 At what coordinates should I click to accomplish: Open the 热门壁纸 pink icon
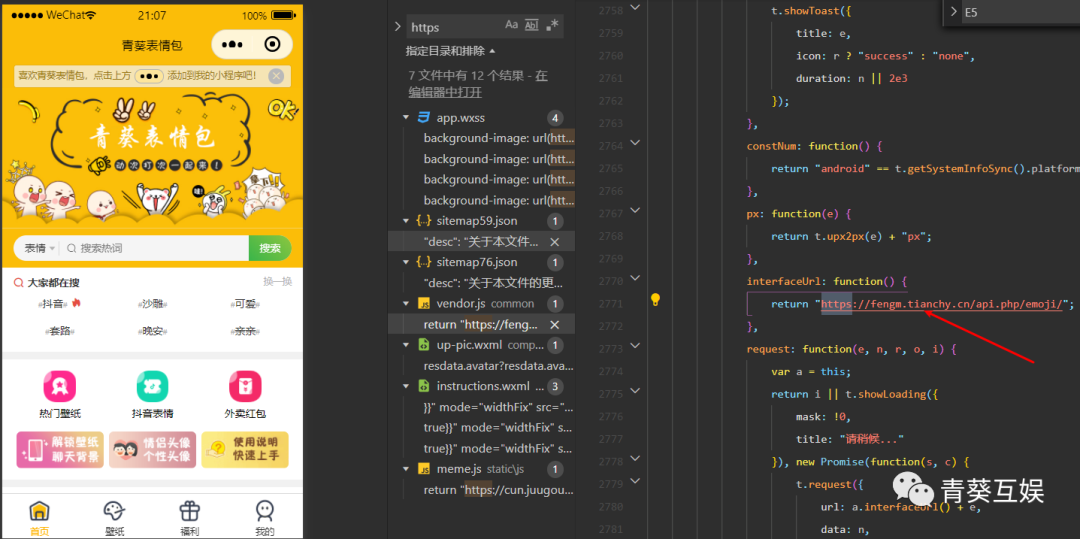[x=59, y=386]
